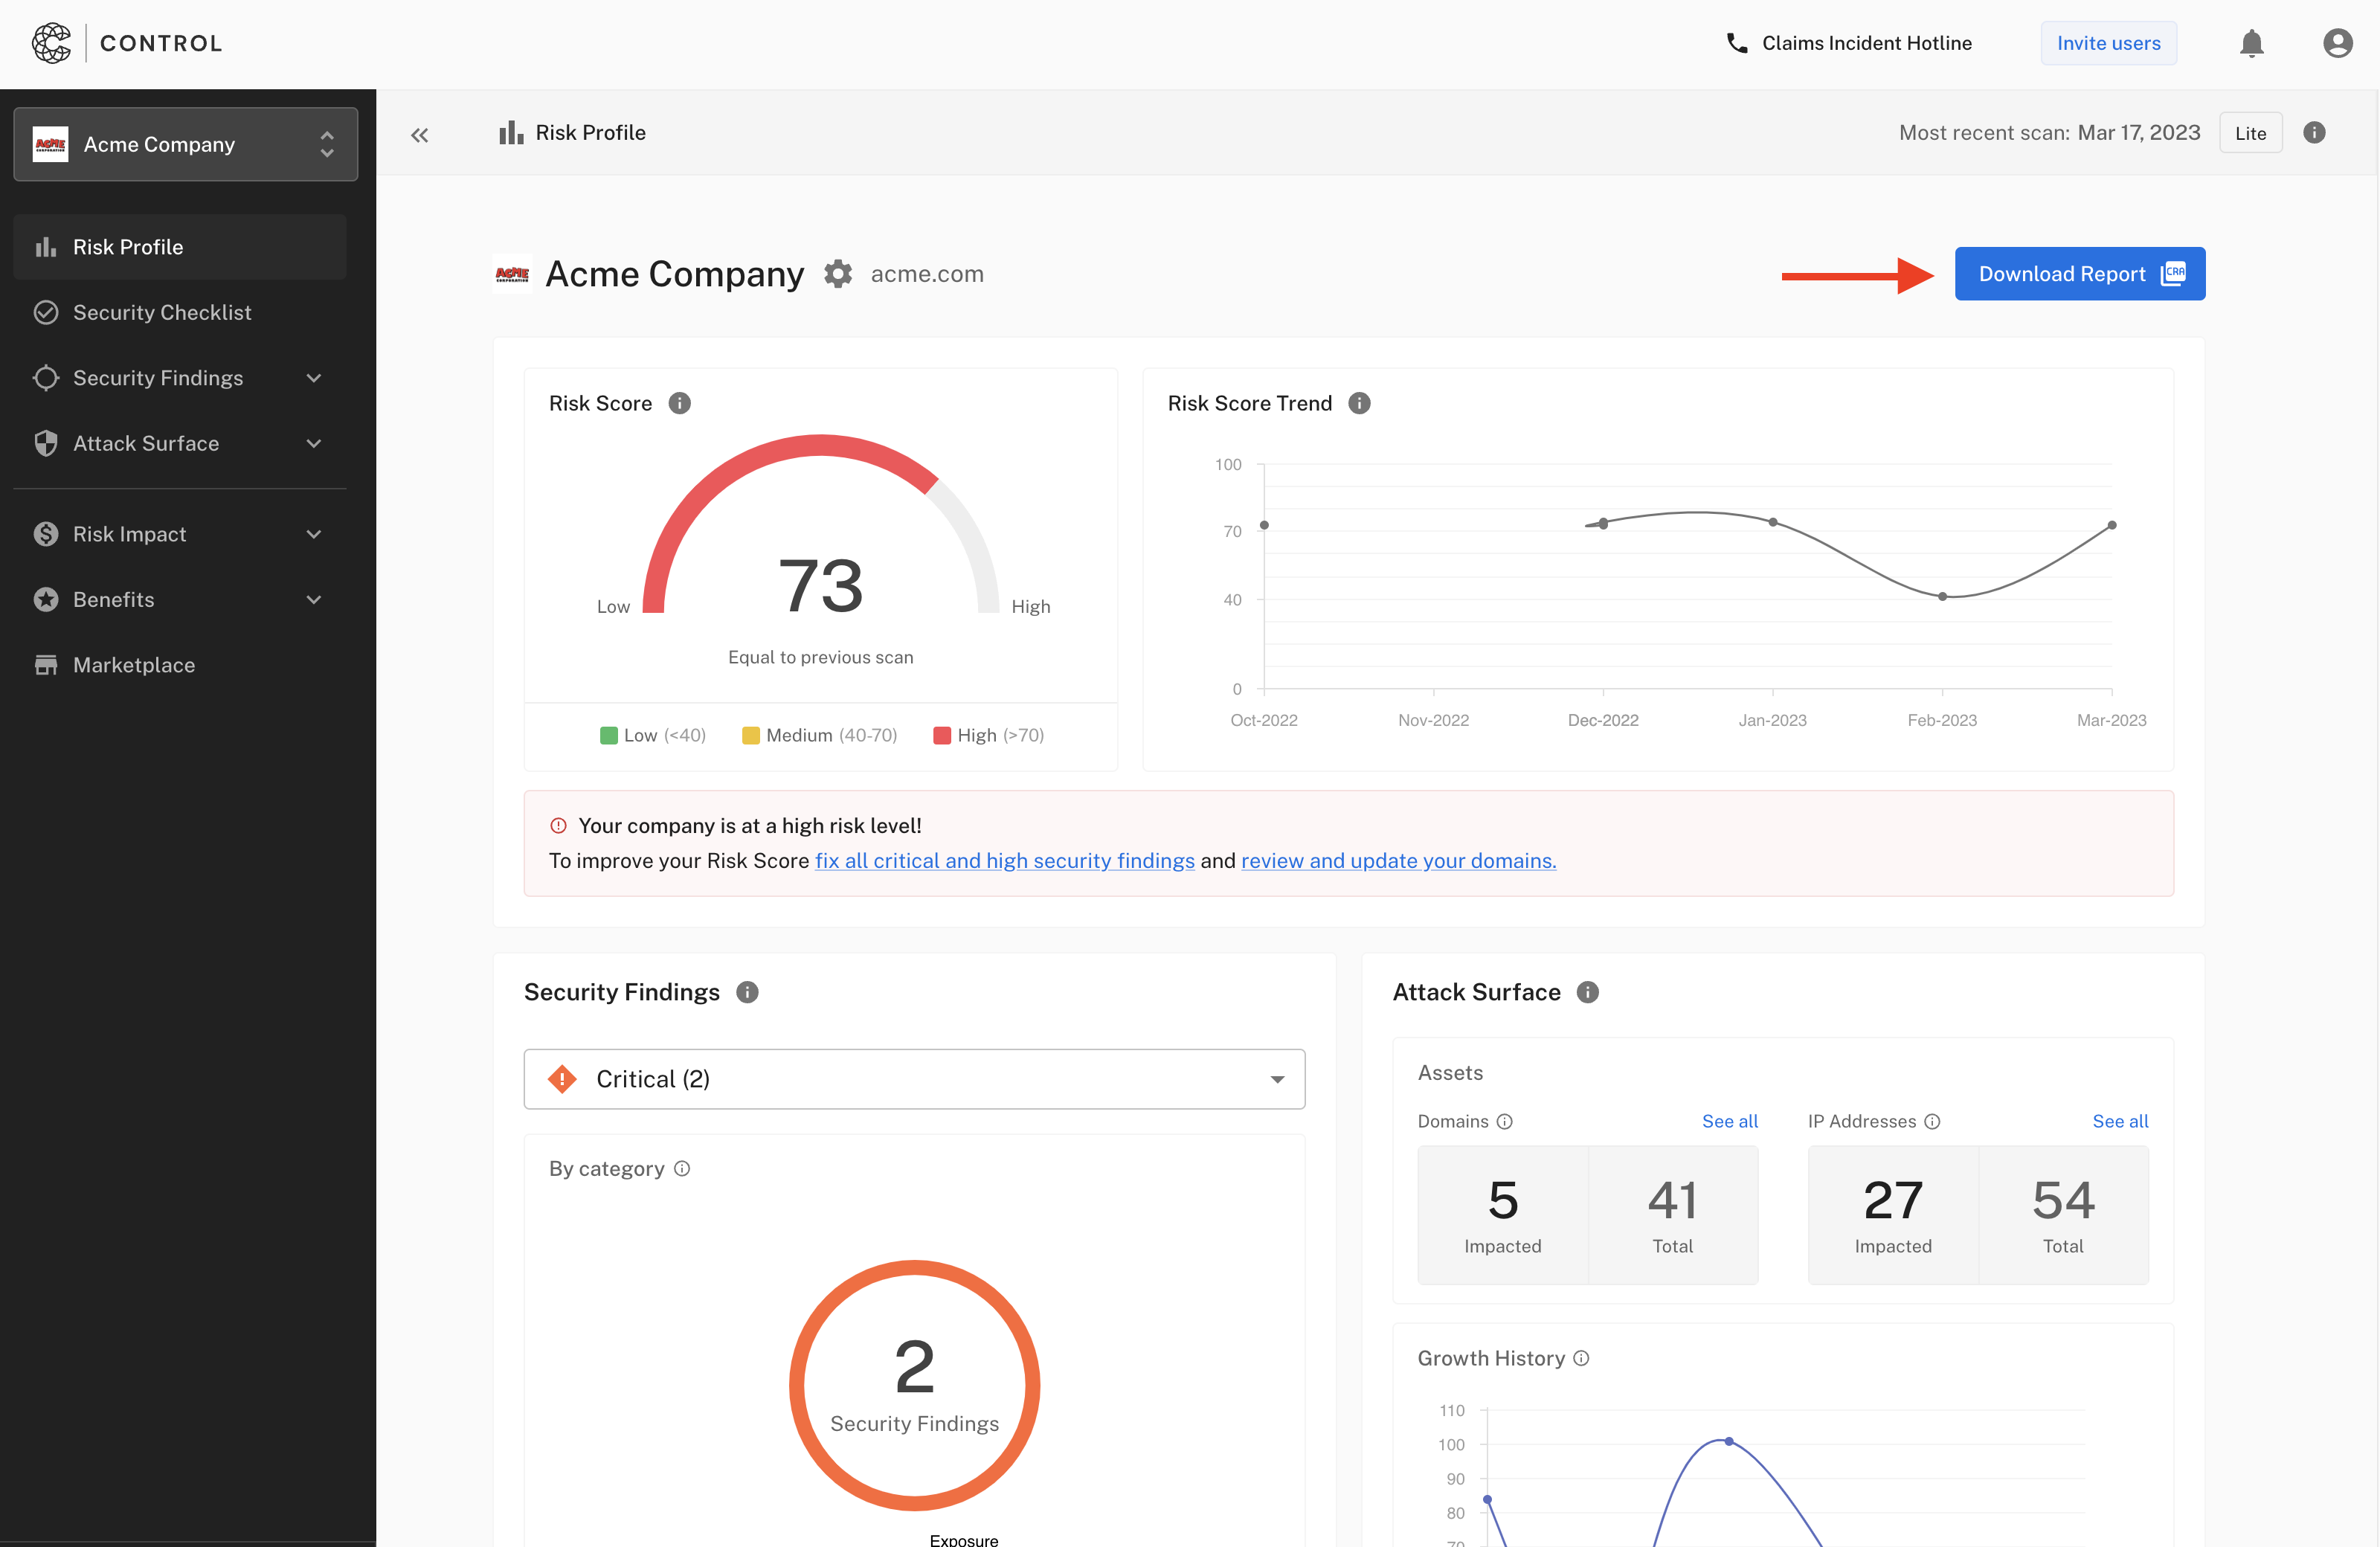Click the Control globe logo
The width and height of the screenshot is (2380, 1547).
(x=51, y=43)
